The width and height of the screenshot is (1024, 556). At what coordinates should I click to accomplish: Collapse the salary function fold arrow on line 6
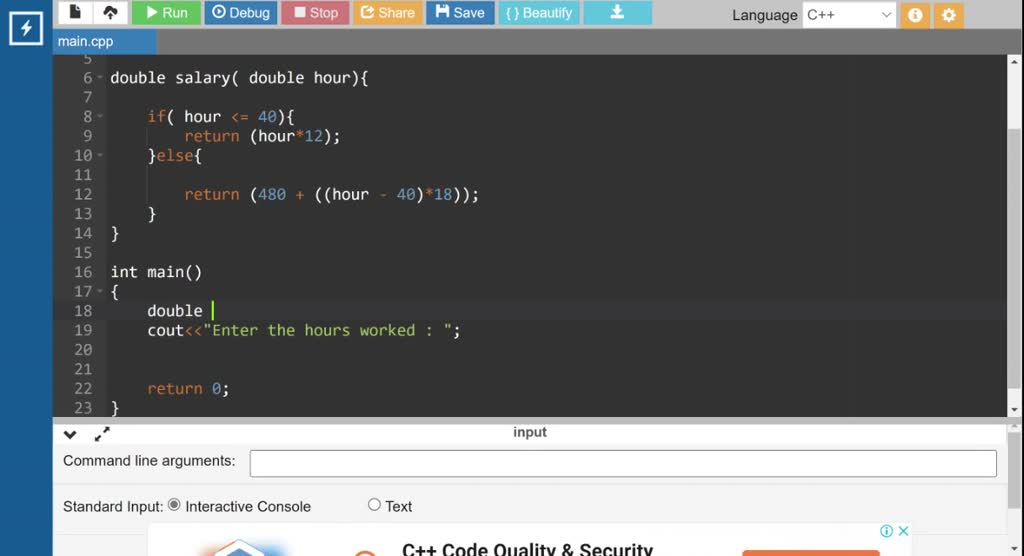tap(100, 78)
